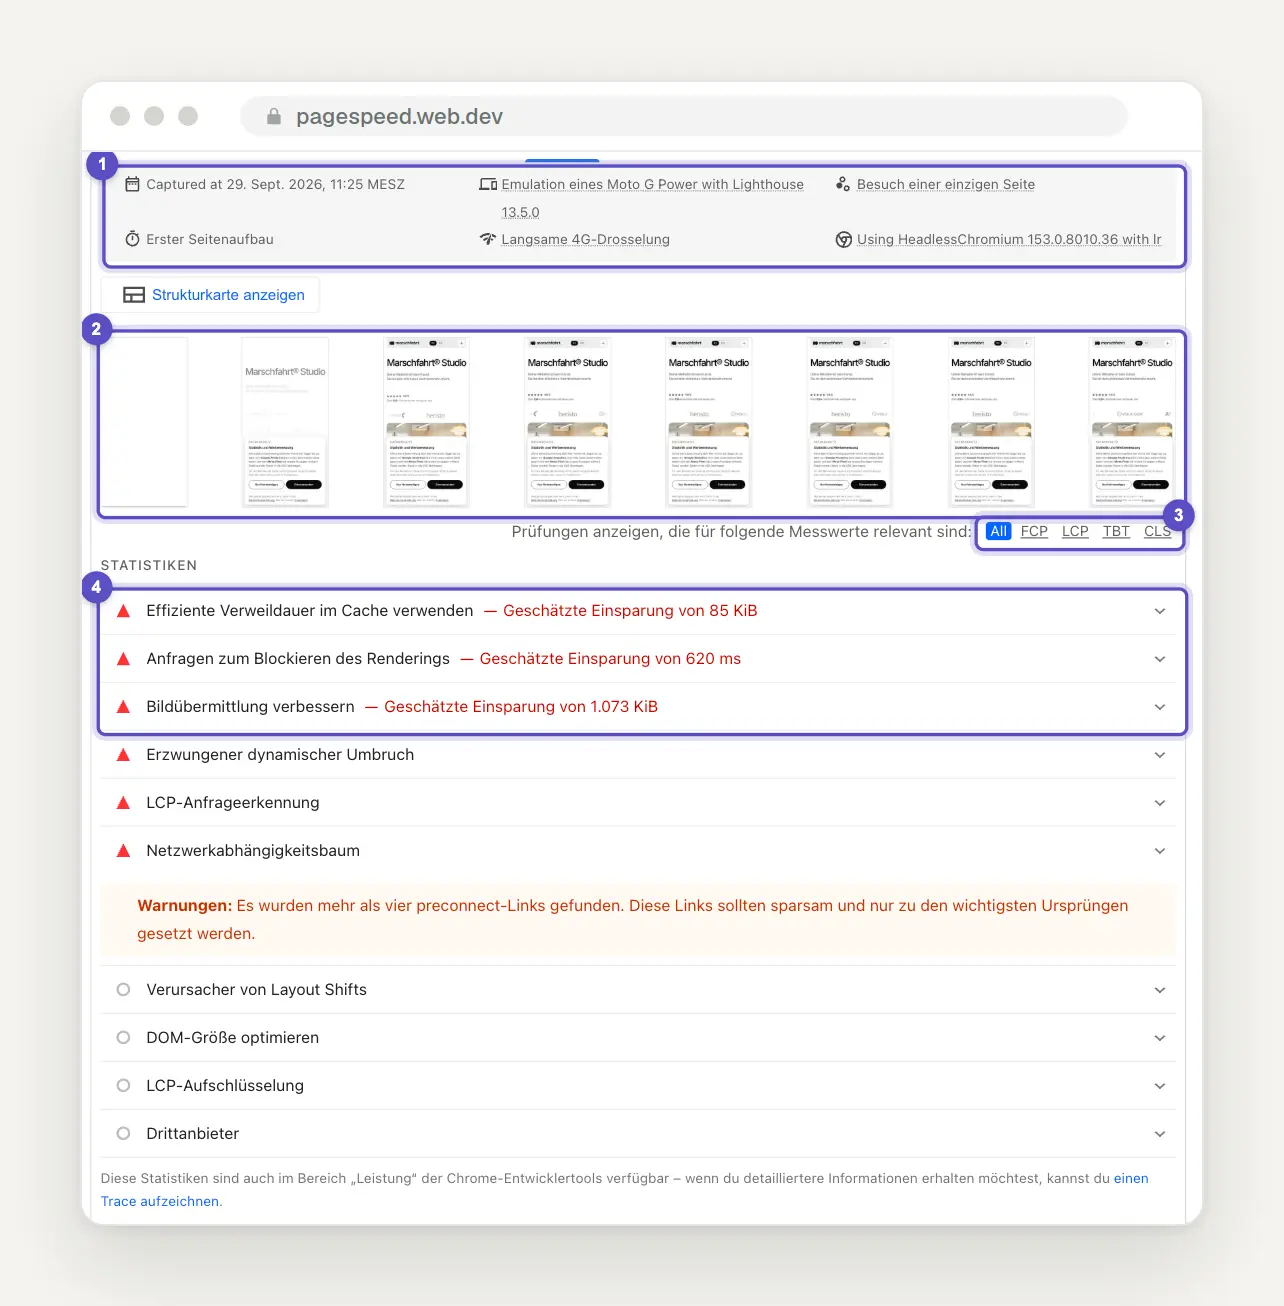Click the red triangle beside Erzwungener dynamischer Umbruch

124,755
